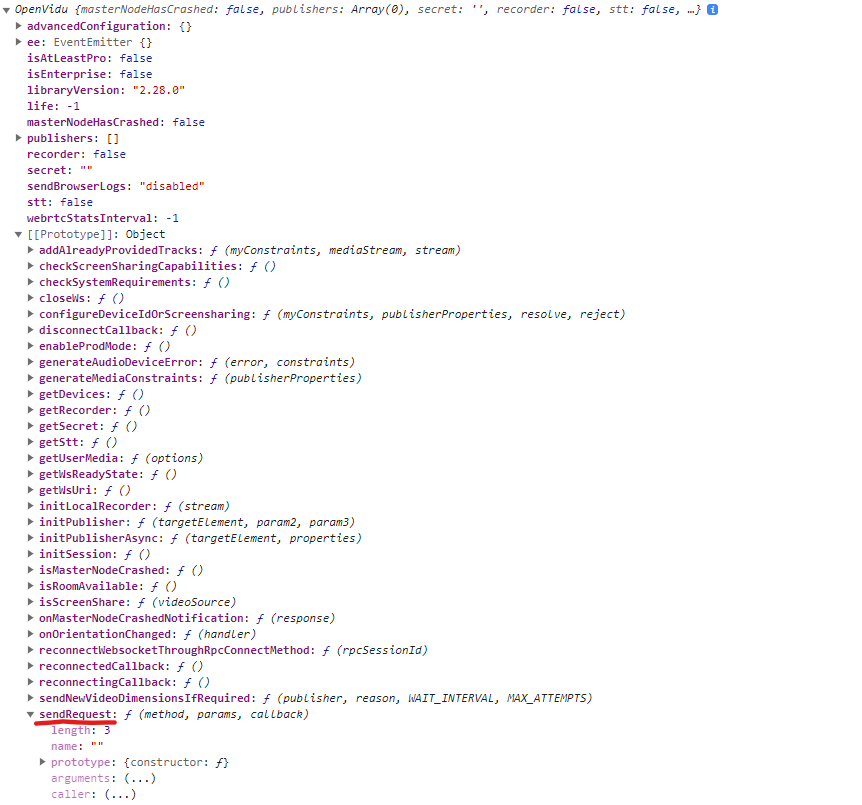
Task: Expand the initSession function
Action: click(x=31, y=554)
